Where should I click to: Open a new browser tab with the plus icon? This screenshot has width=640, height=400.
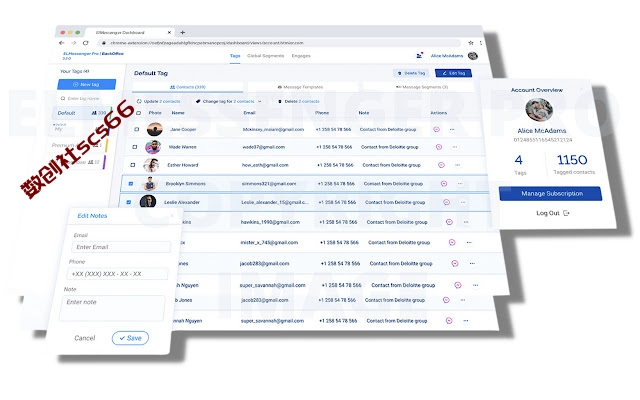pos(182,32)
